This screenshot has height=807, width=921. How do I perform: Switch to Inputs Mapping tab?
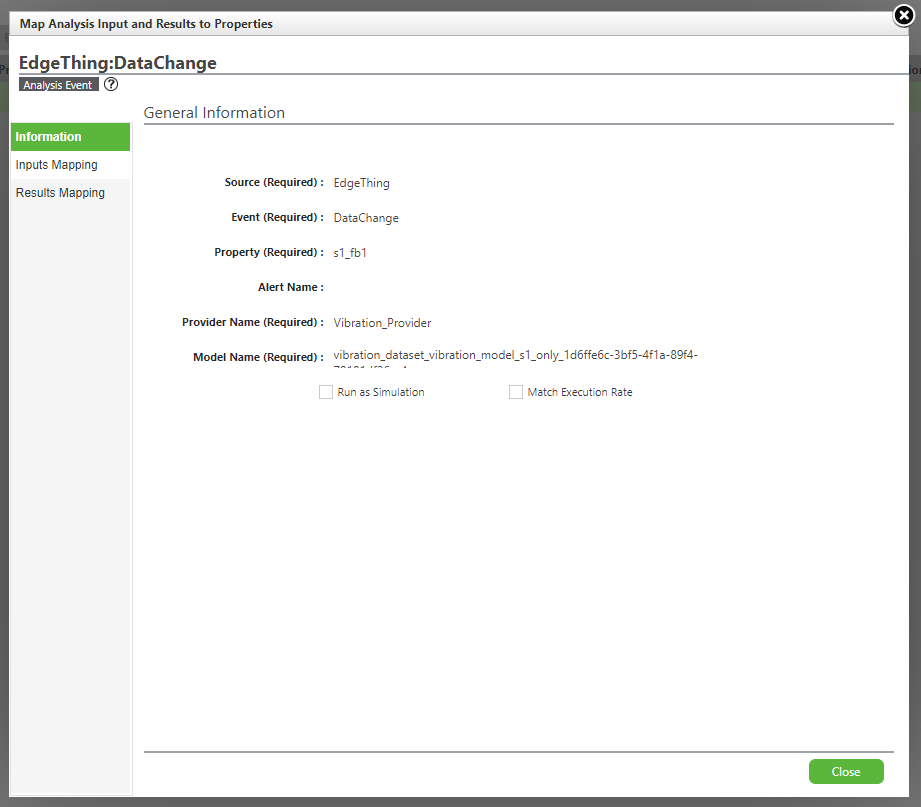[x=70, y=165]
